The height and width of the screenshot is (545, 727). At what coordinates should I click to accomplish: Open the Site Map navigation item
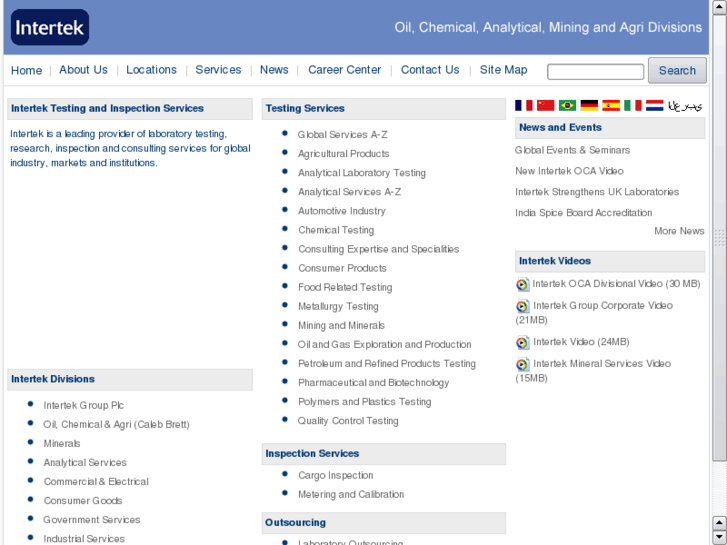point(503,70)
